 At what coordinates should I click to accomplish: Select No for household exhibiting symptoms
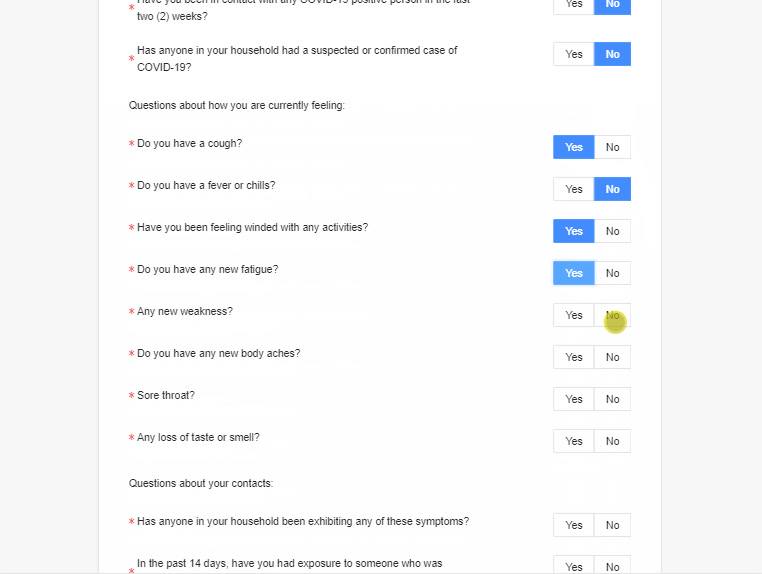(x=612, y=525)
